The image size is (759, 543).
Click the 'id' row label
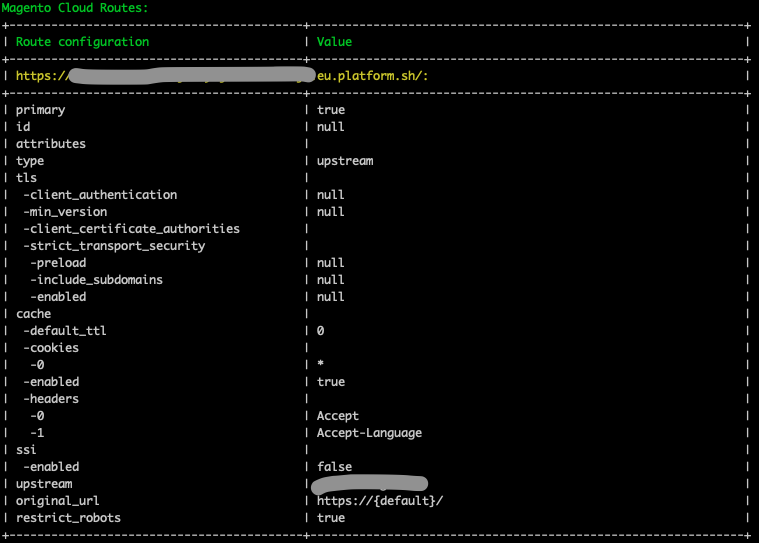[23, 127]
